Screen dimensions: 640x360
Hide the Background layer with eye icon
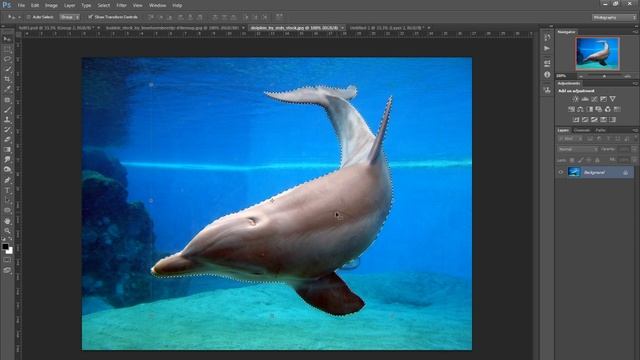click(x=560, y=173)
